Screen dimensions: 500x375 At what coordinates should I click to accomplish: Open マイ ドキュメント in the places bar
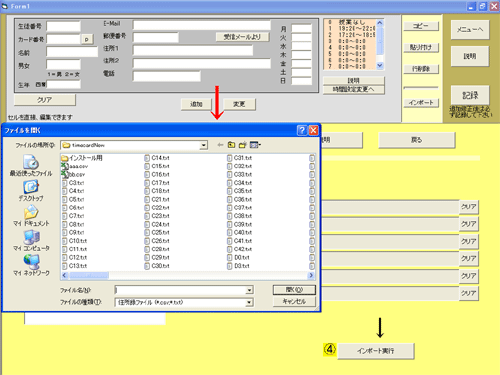point(31,216)
